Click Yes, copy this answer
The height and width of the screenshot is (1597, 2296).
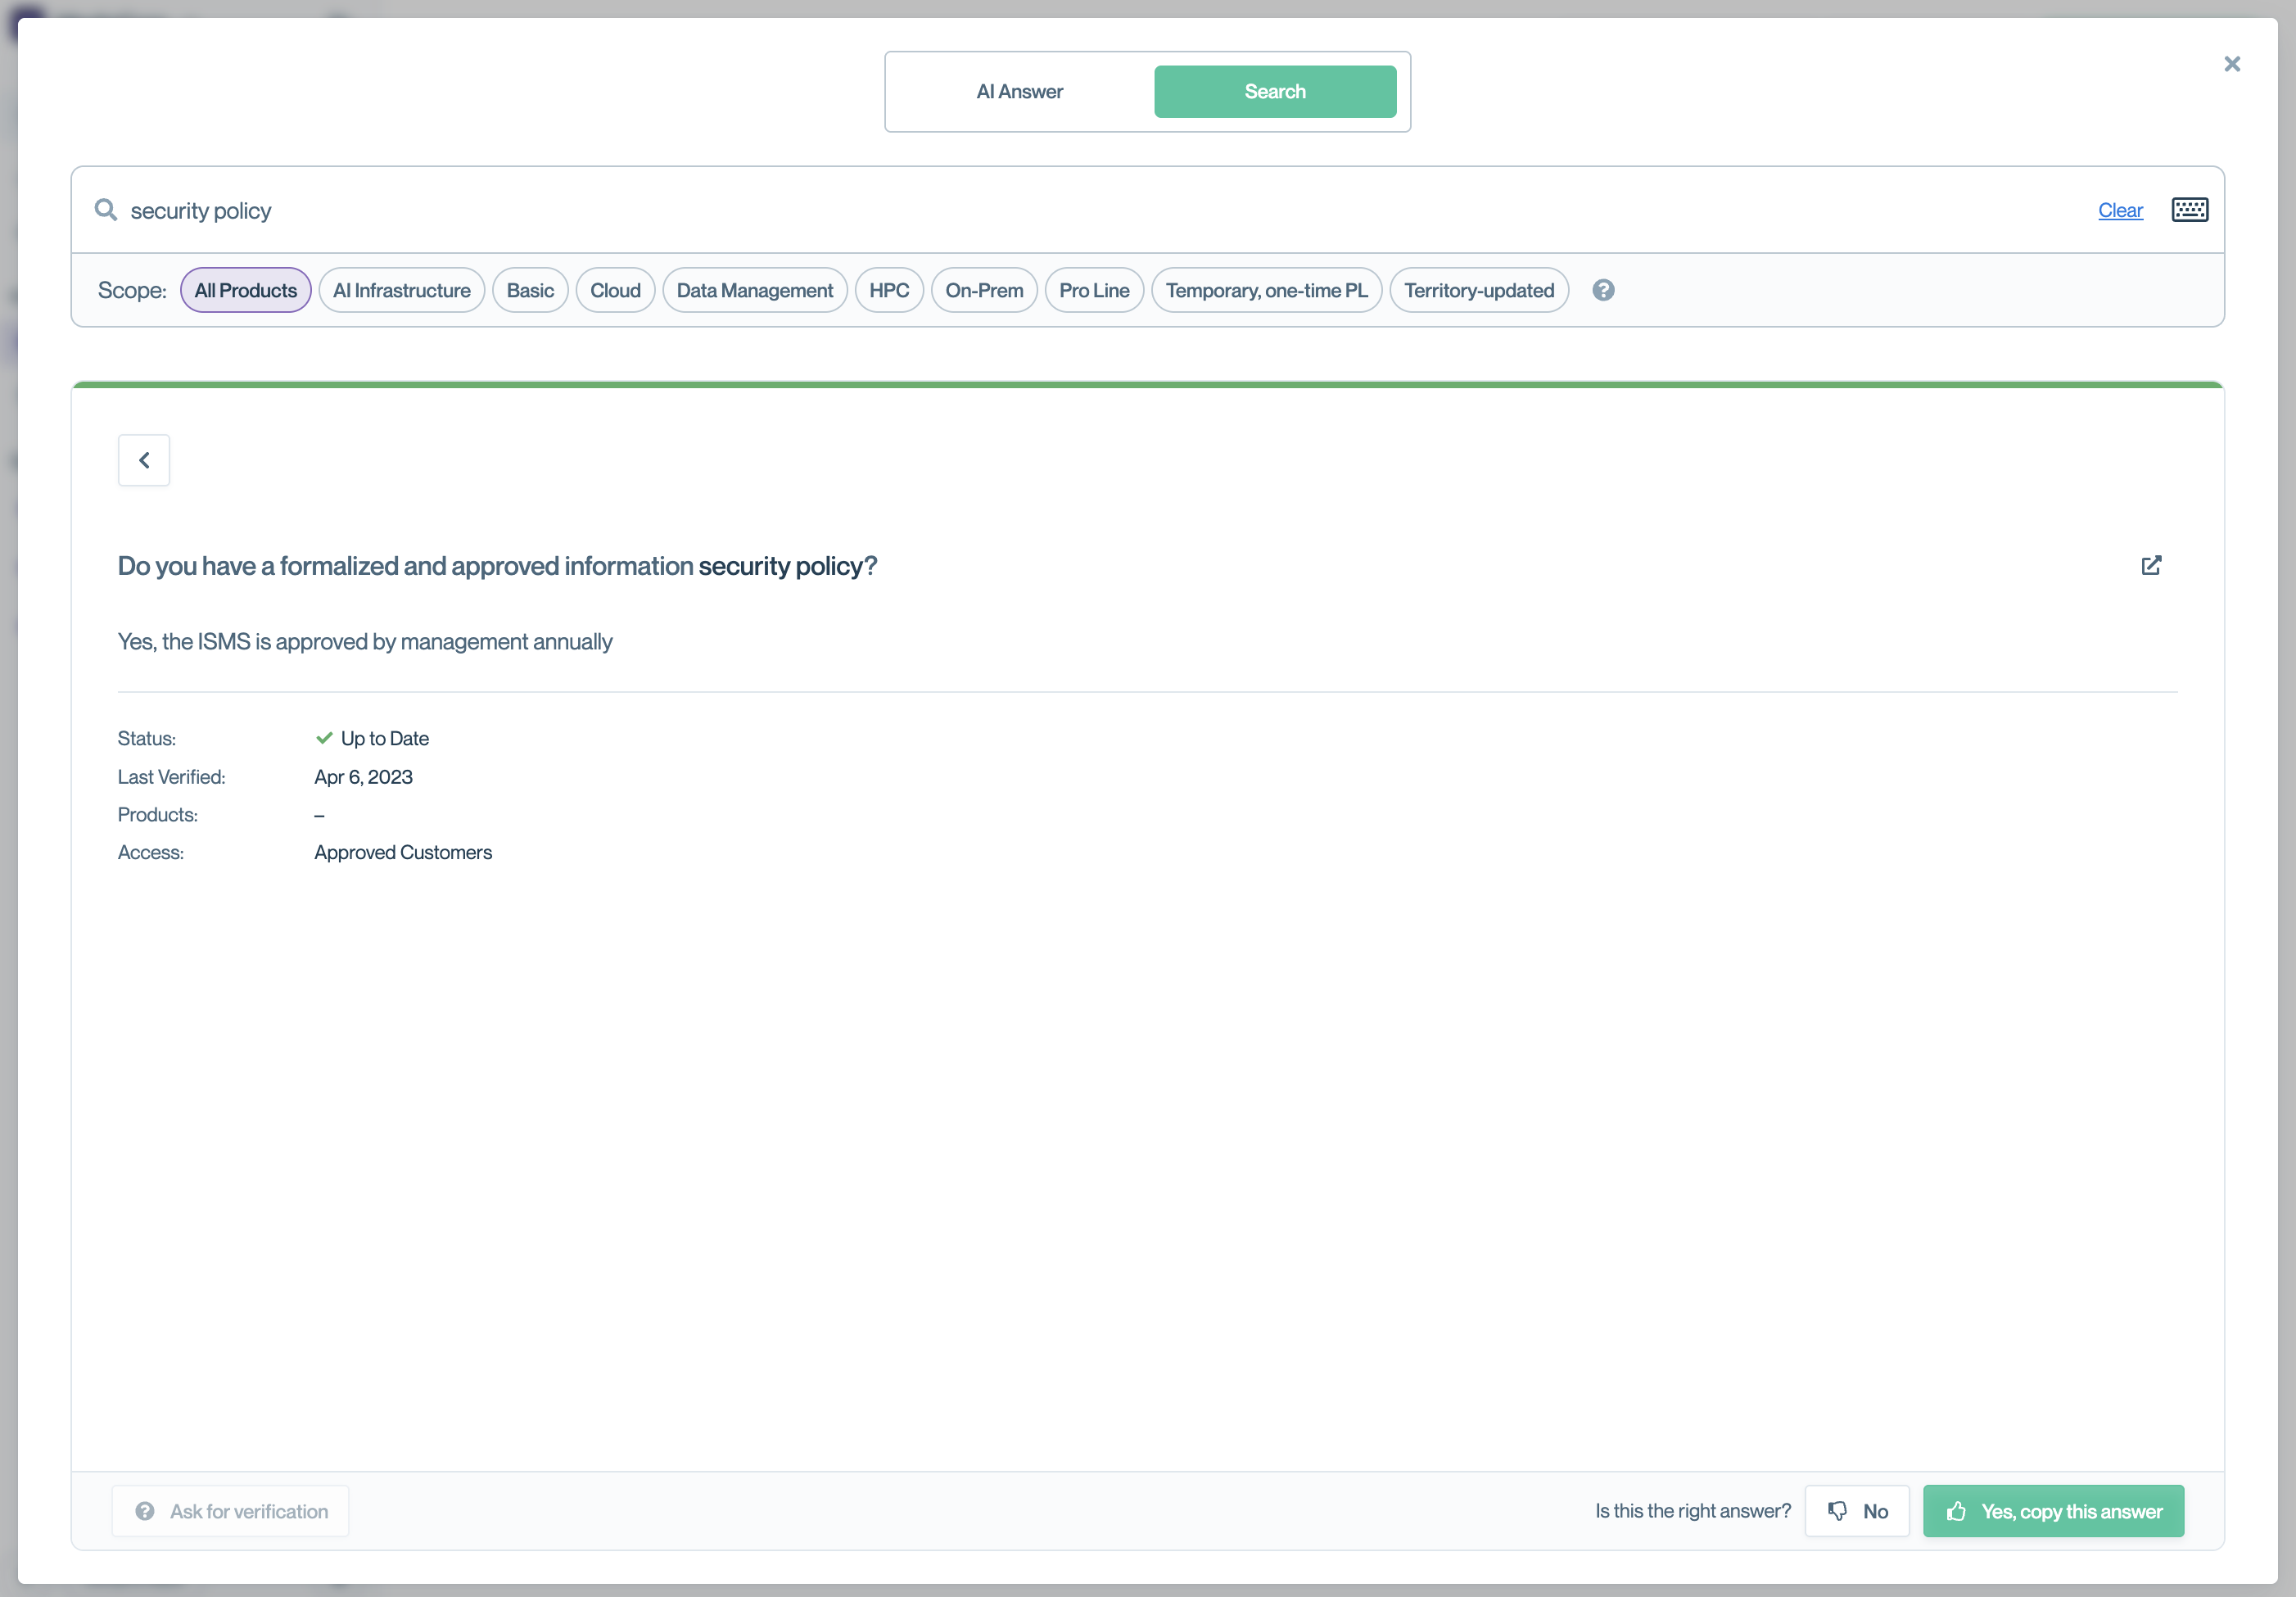click(2053, 1511)
